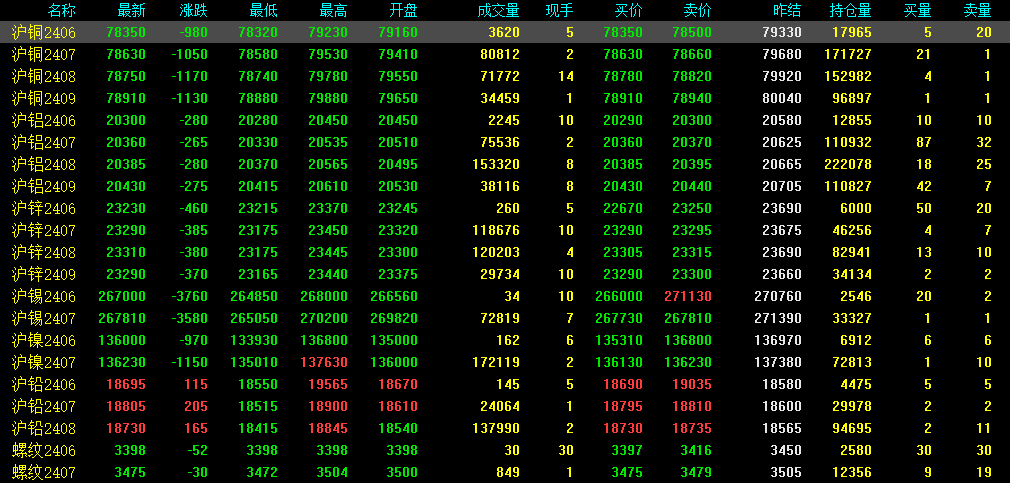Click 螺纹2407 previous settlement 3505
This screenshot has width=1010, height=483.
(788, 472)
